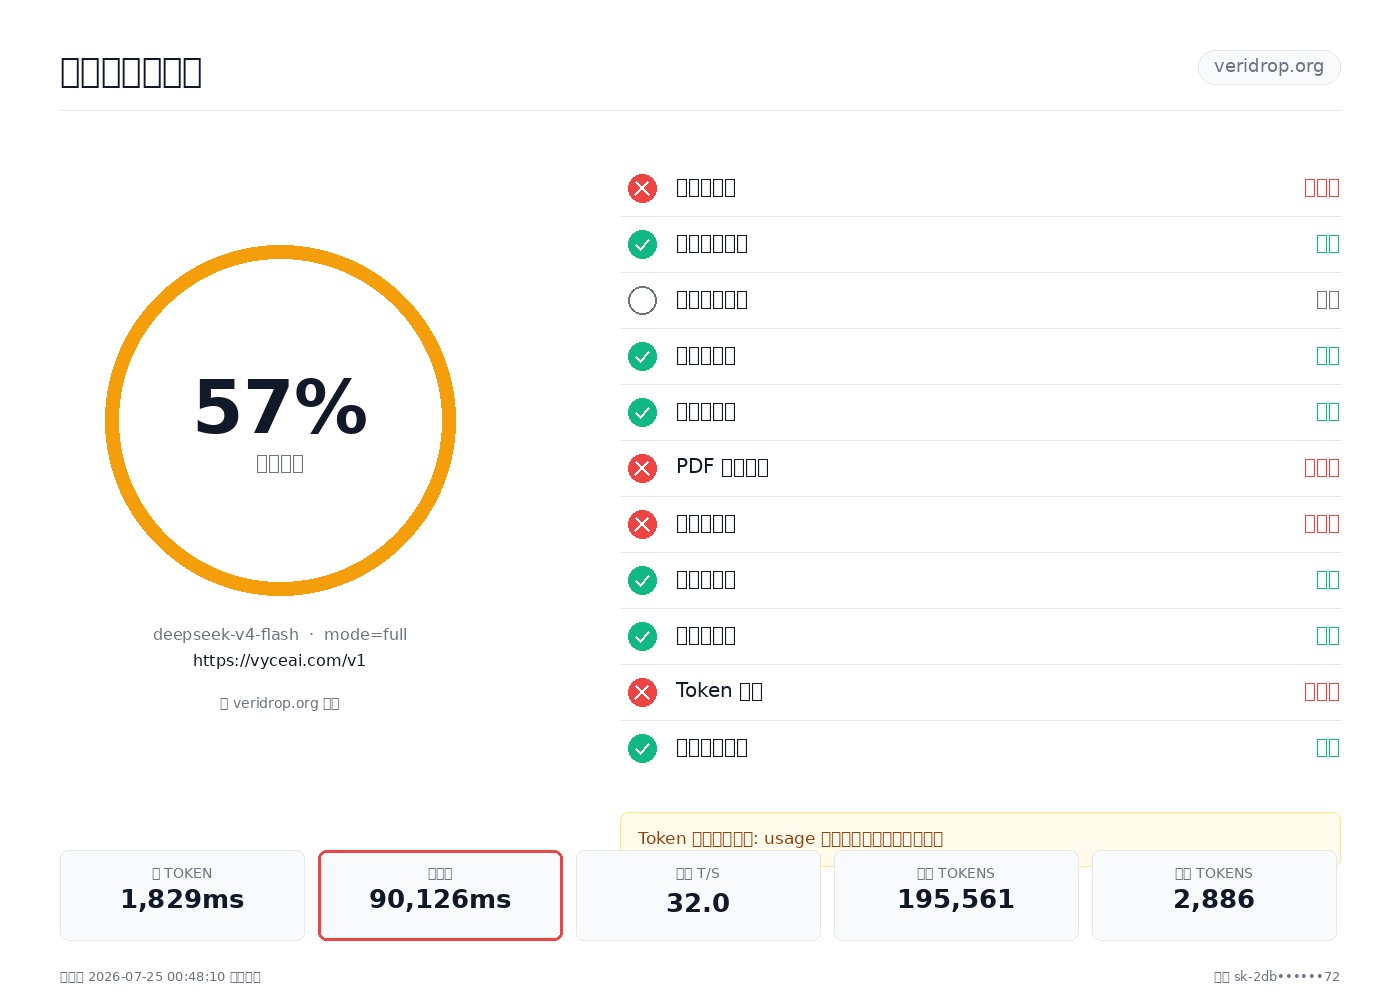Click the red X icon beside PDF row
Image resolution: width=1400 pixels, height=1000 pixels.
pyautogui.click(x=642, y=468)
